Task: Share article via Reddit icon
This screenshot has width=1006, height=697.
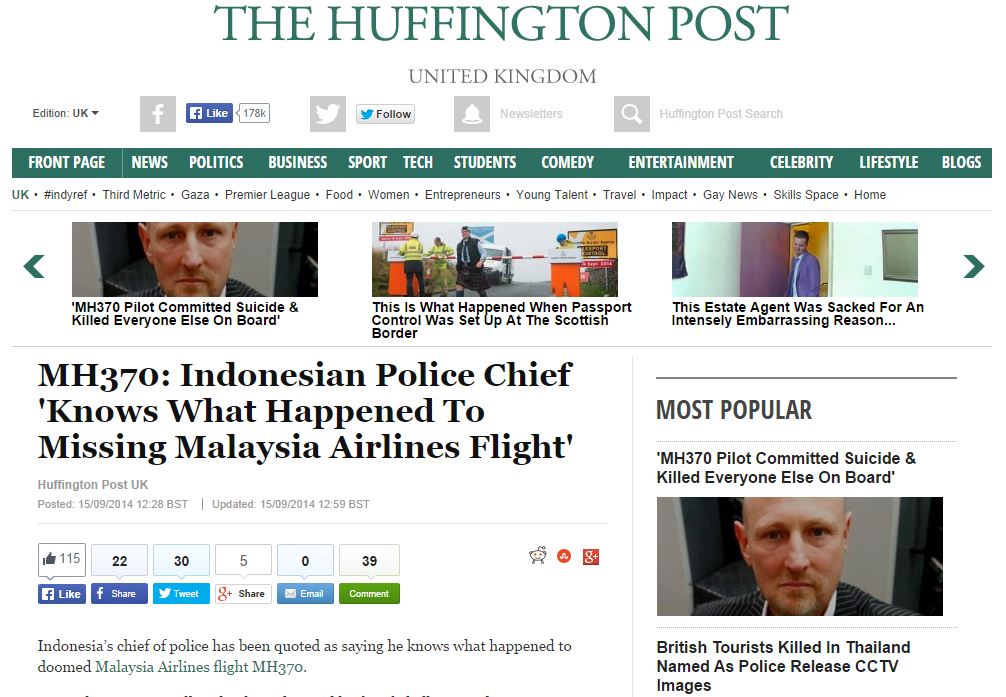Action: click(x=538, y=556)
